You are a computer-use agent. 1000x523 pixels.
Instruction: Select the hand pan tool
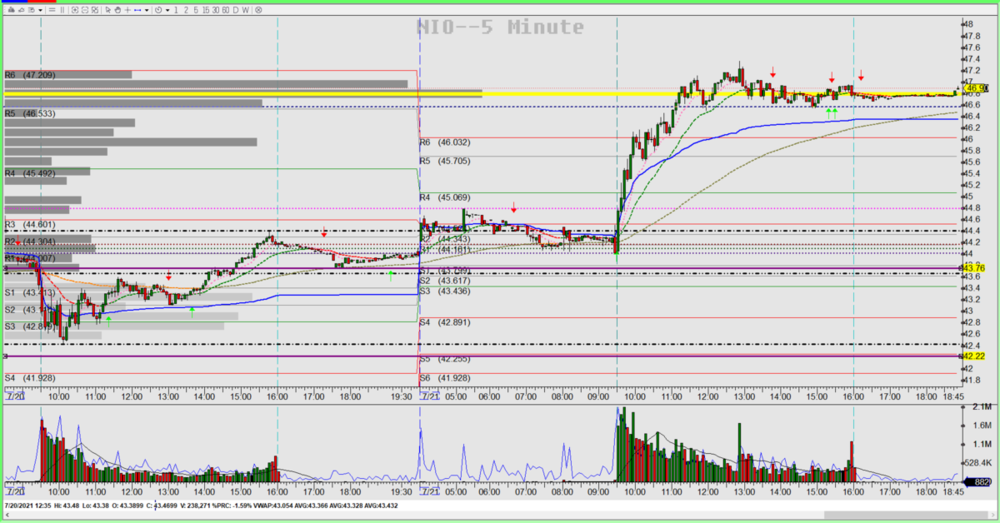click(x=118, y=10)
